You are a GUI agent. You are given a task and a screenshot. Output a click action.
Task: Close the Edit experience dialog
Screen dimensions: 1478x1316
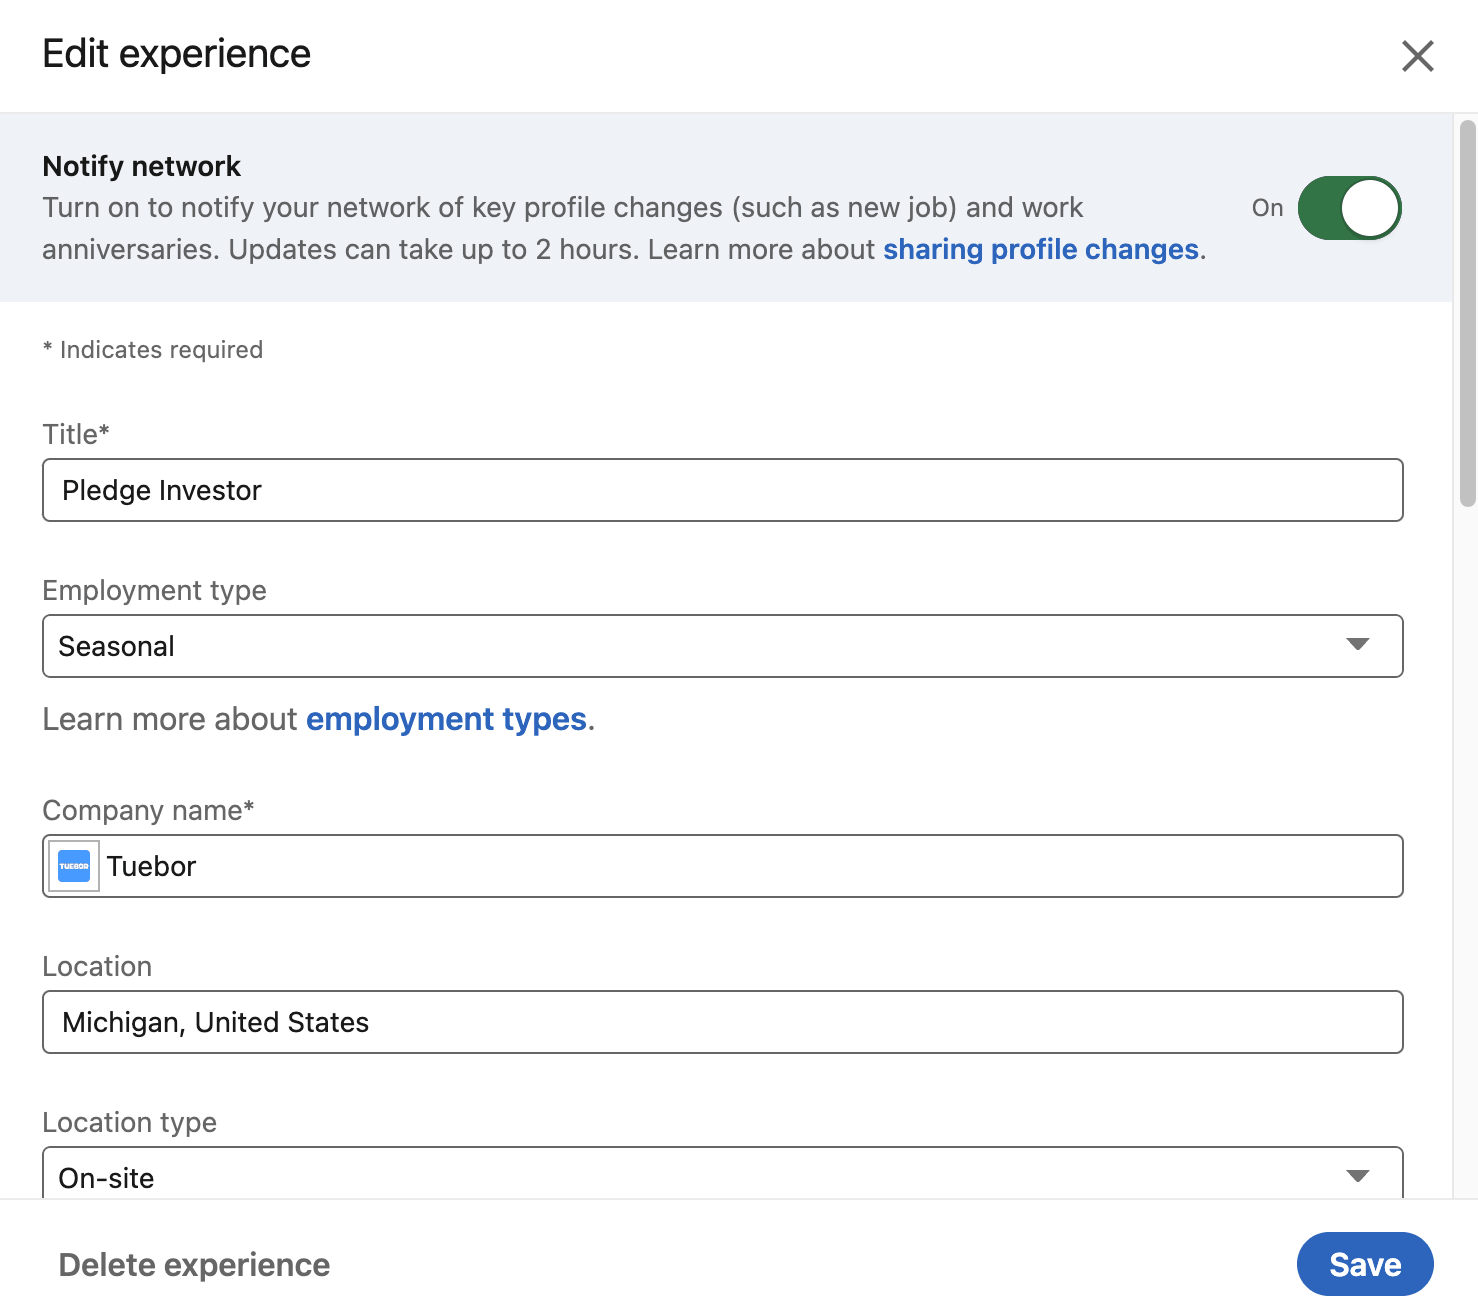(1417, 56)
